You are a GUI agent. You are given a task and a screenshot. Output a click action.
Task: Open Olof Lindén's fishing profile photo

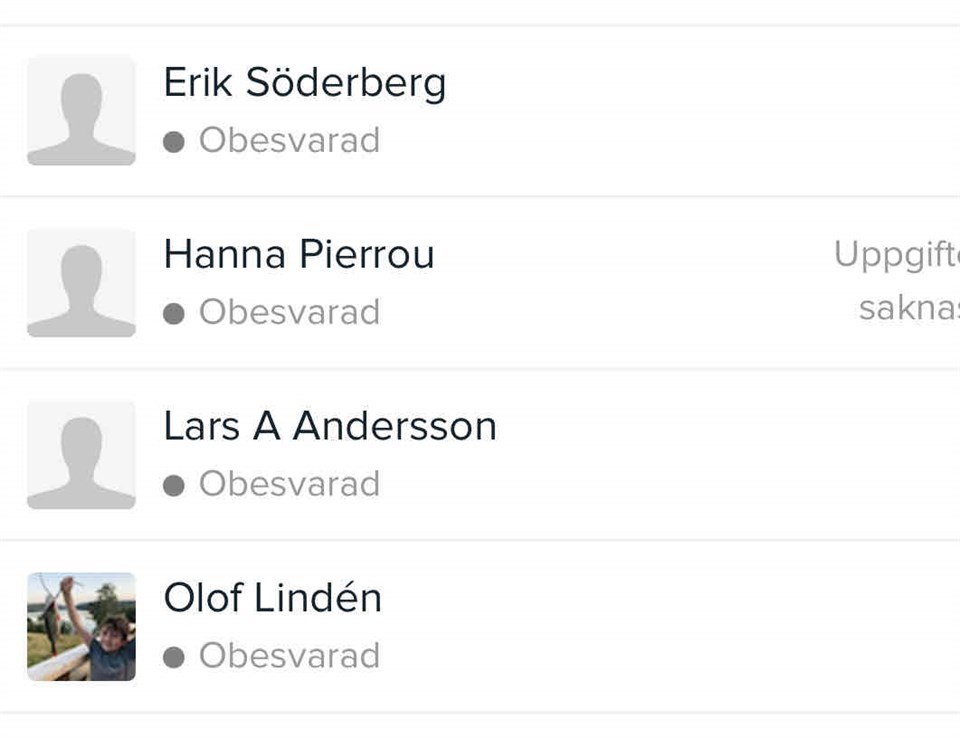click(x=81, y=627)
